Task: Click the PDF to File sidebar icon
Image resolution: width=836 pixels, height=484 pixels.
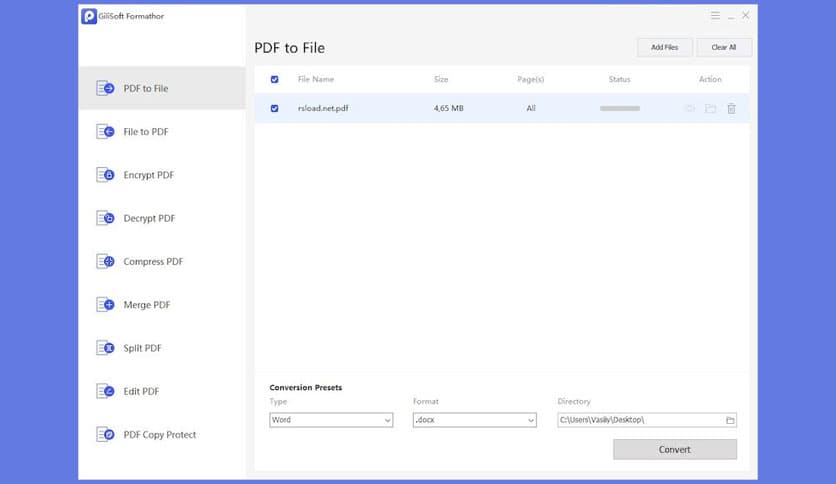Action: click(x=105, y=88)
